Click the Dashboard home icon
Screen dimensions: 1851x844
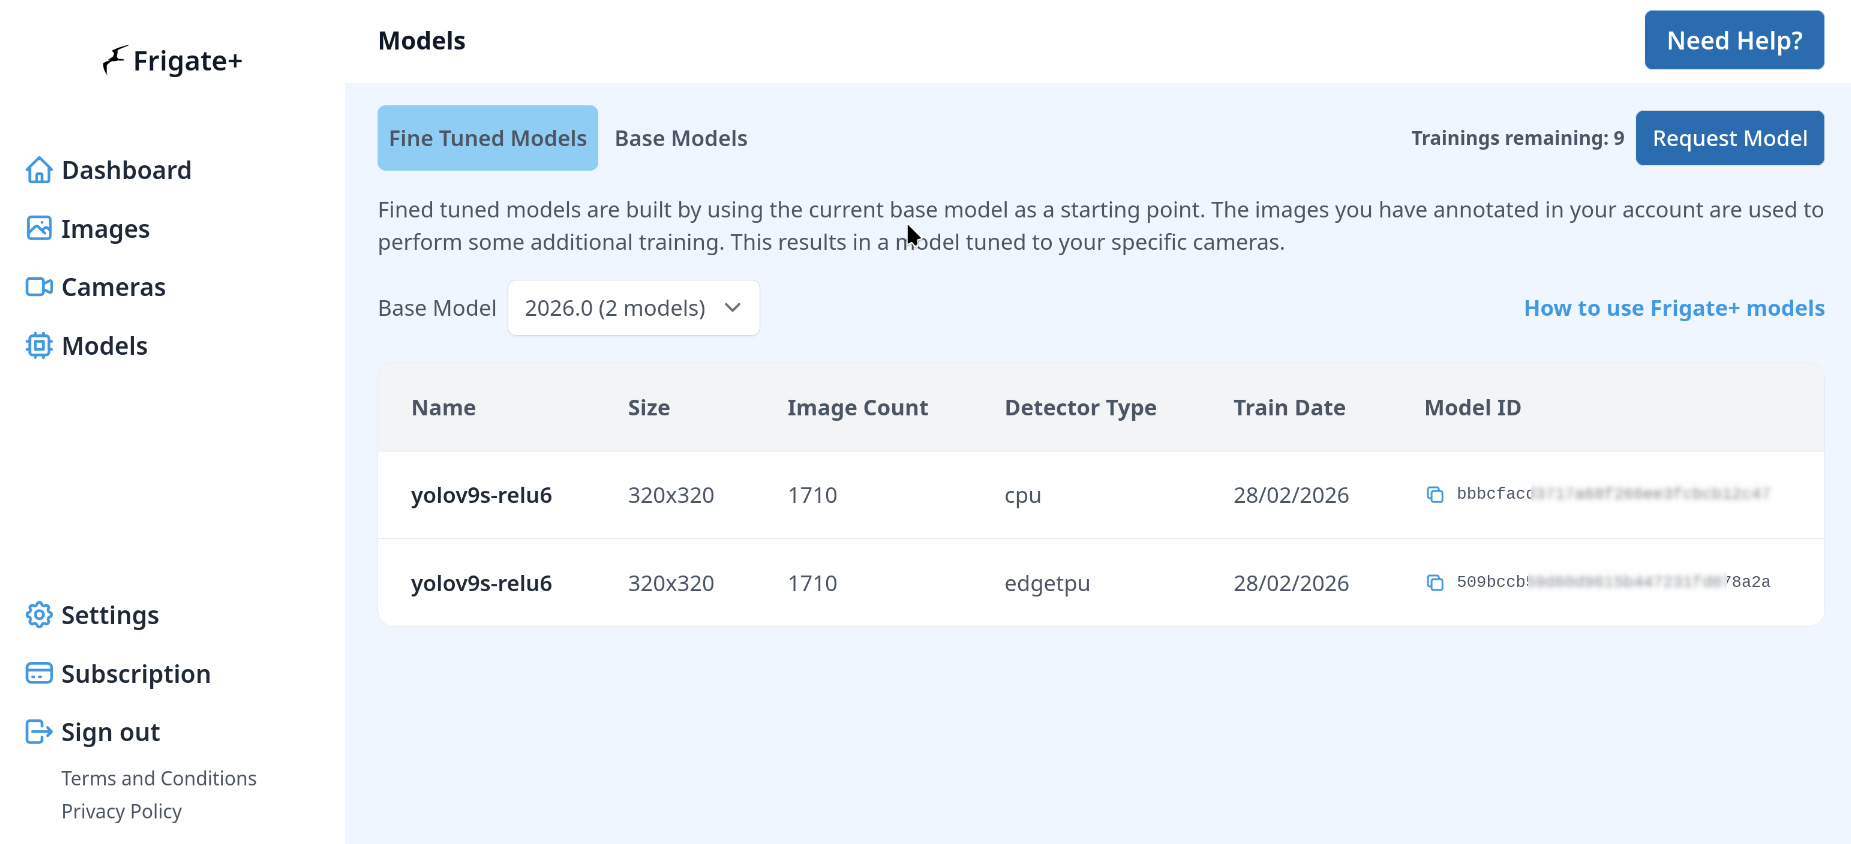click(x=39, y=170)
